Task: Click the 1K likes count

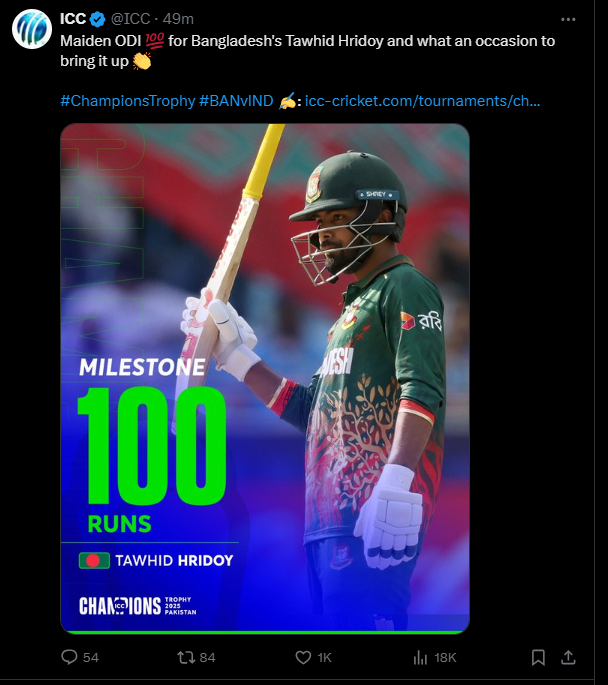Action: click(x=325, y=657)
